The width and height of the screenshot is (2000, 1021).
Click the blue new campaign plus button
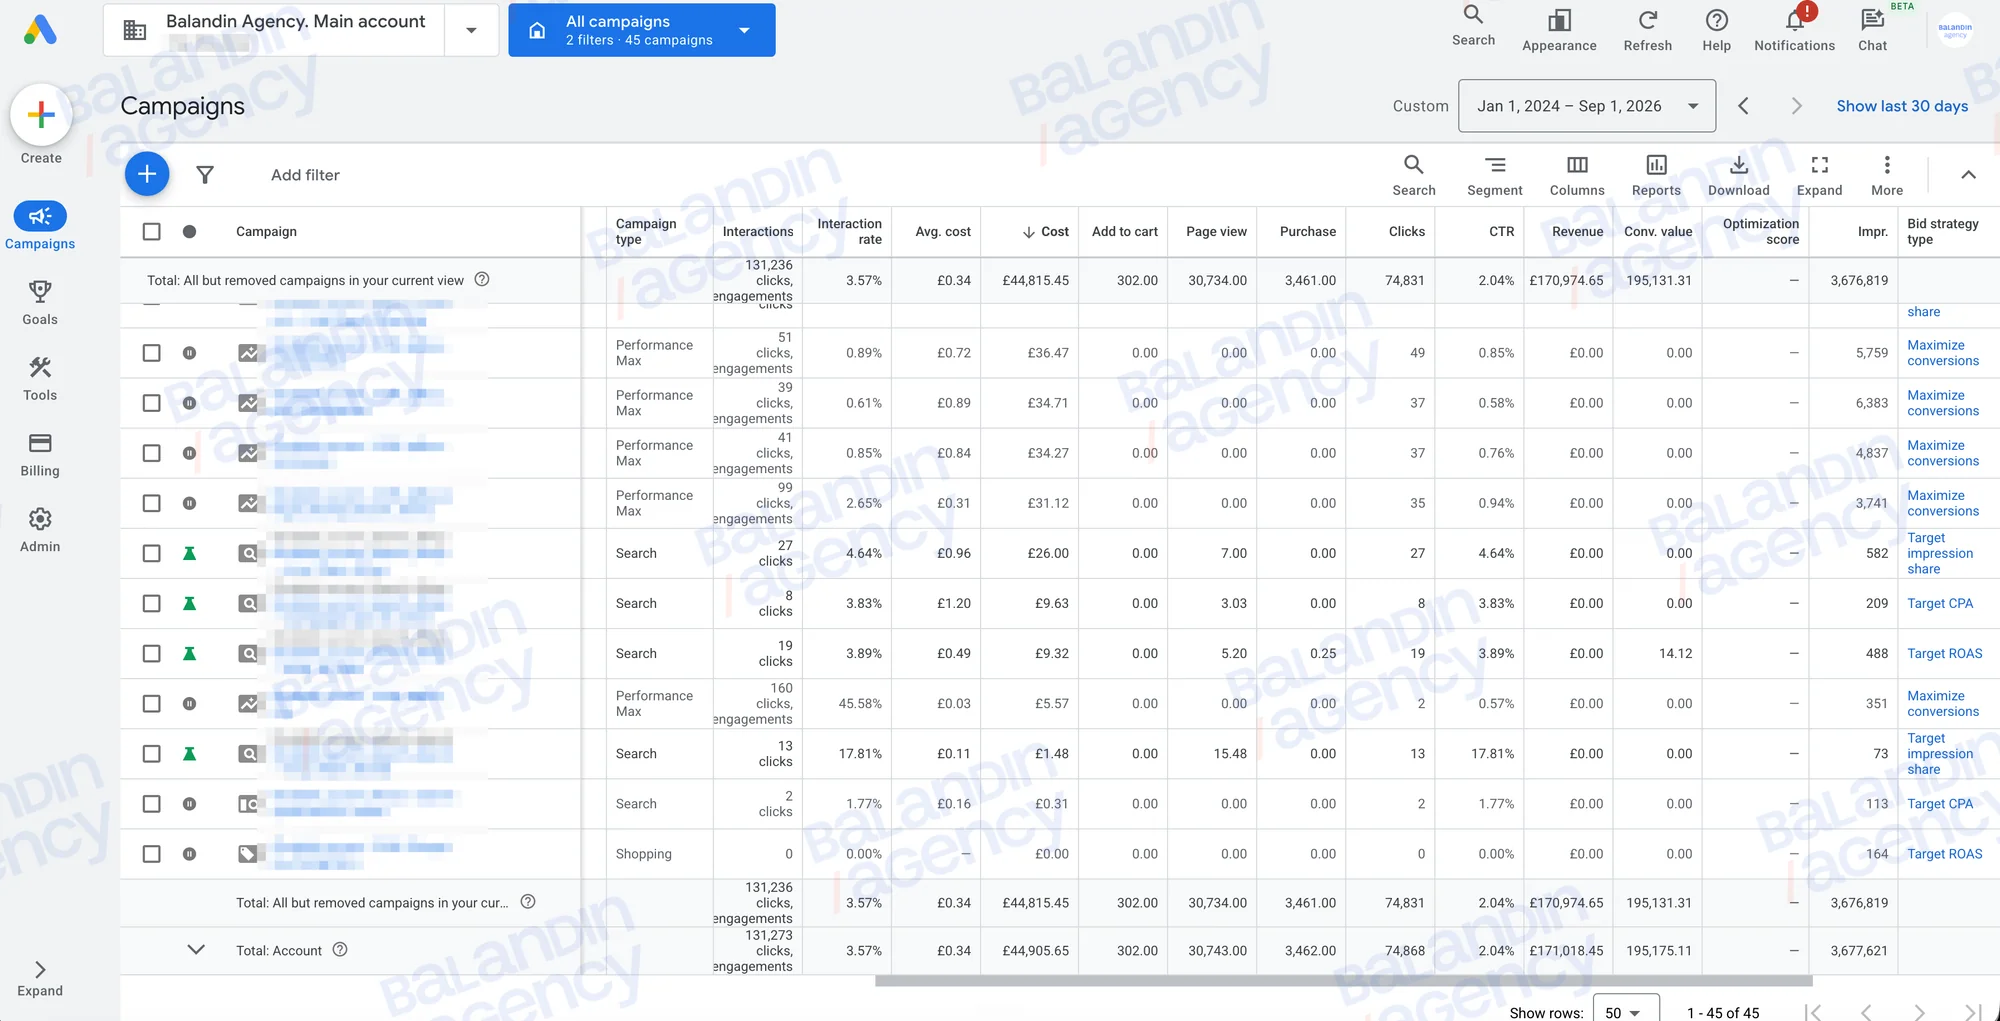[x=147, y=174]
